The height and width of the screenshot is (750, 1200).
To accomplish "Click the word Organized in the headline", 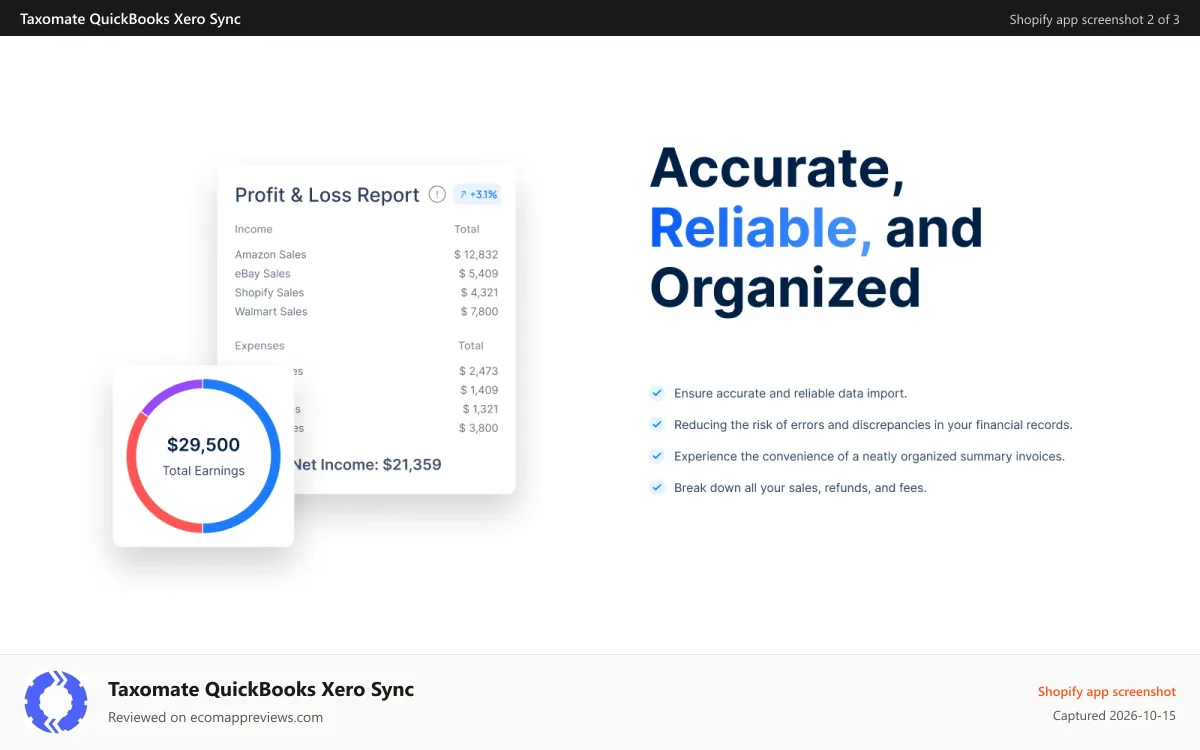I will (785, 289).
